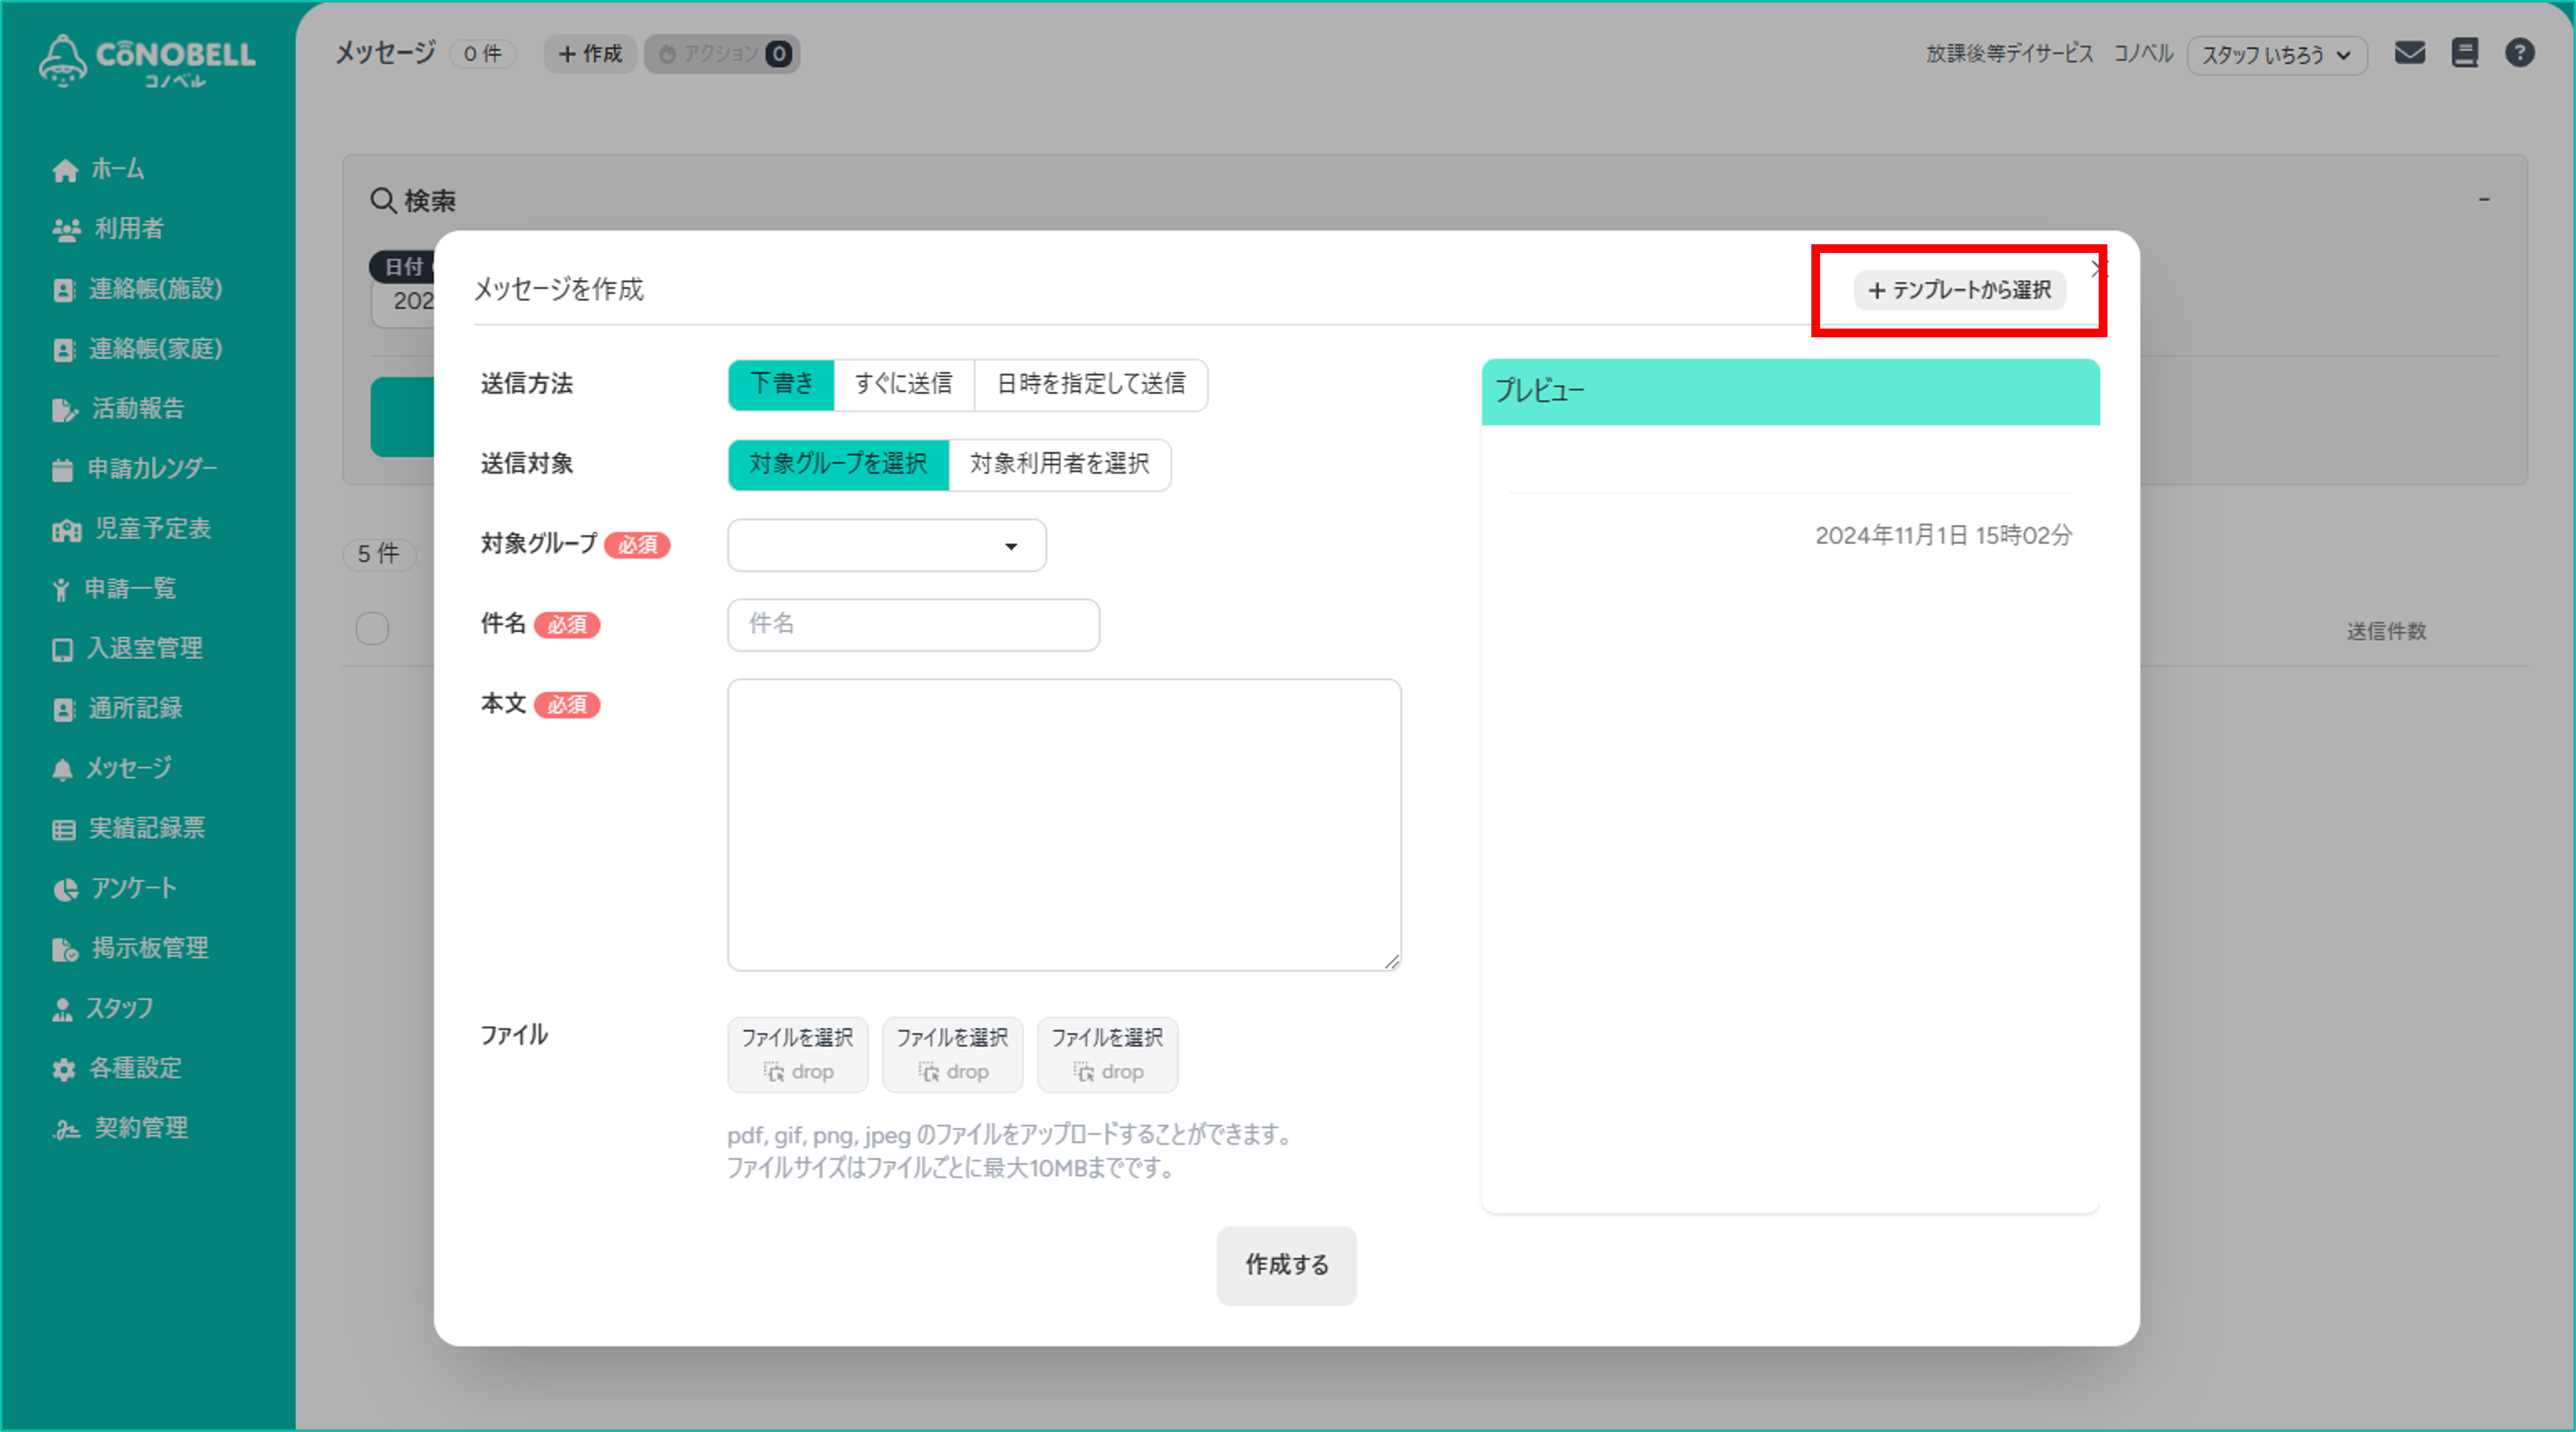Click the 2024年11月1日 15時02分 preview date
This screenshot has height=1432, width=2576.
click(1944, 536)
